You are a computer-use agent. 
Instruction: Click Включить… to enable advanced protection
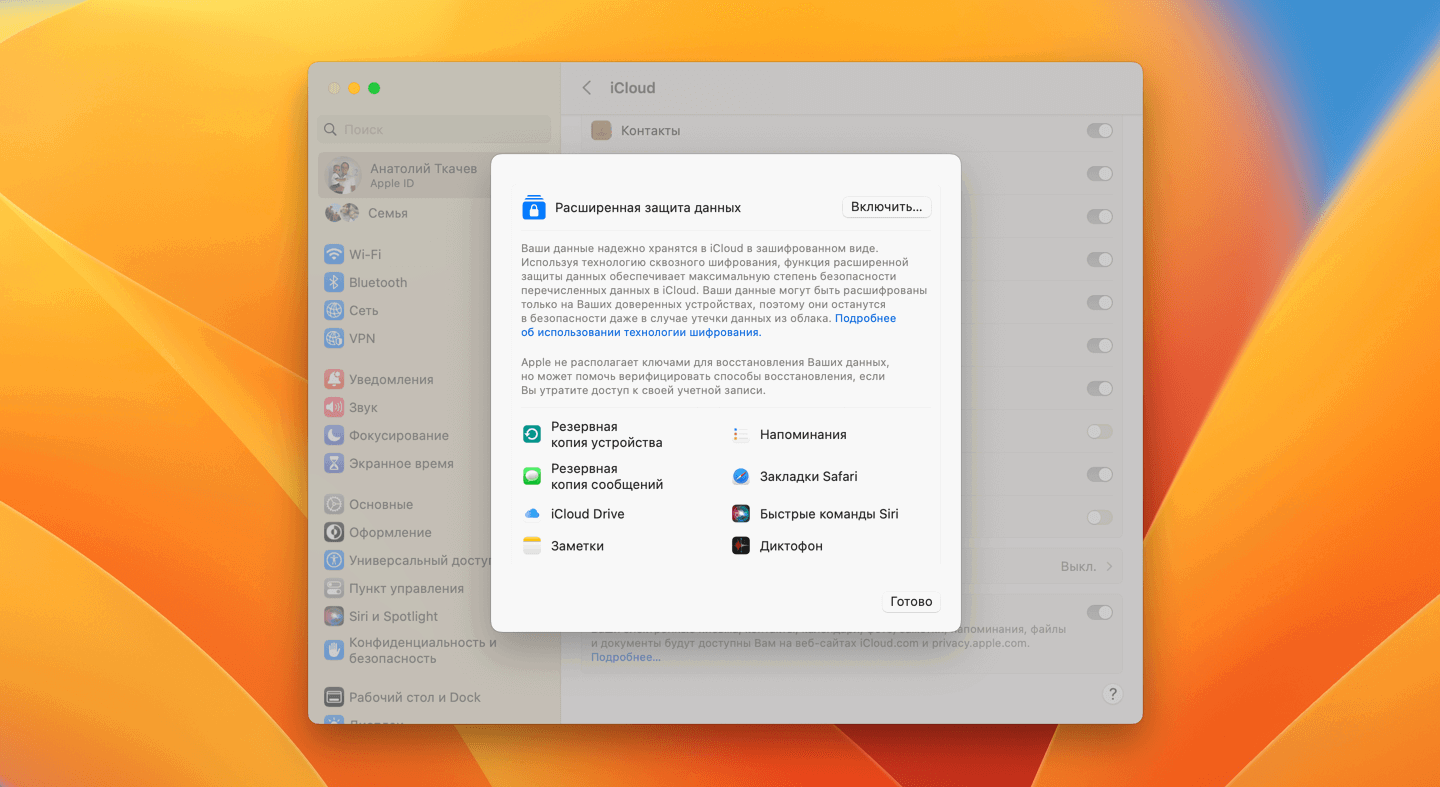[887, 207]
